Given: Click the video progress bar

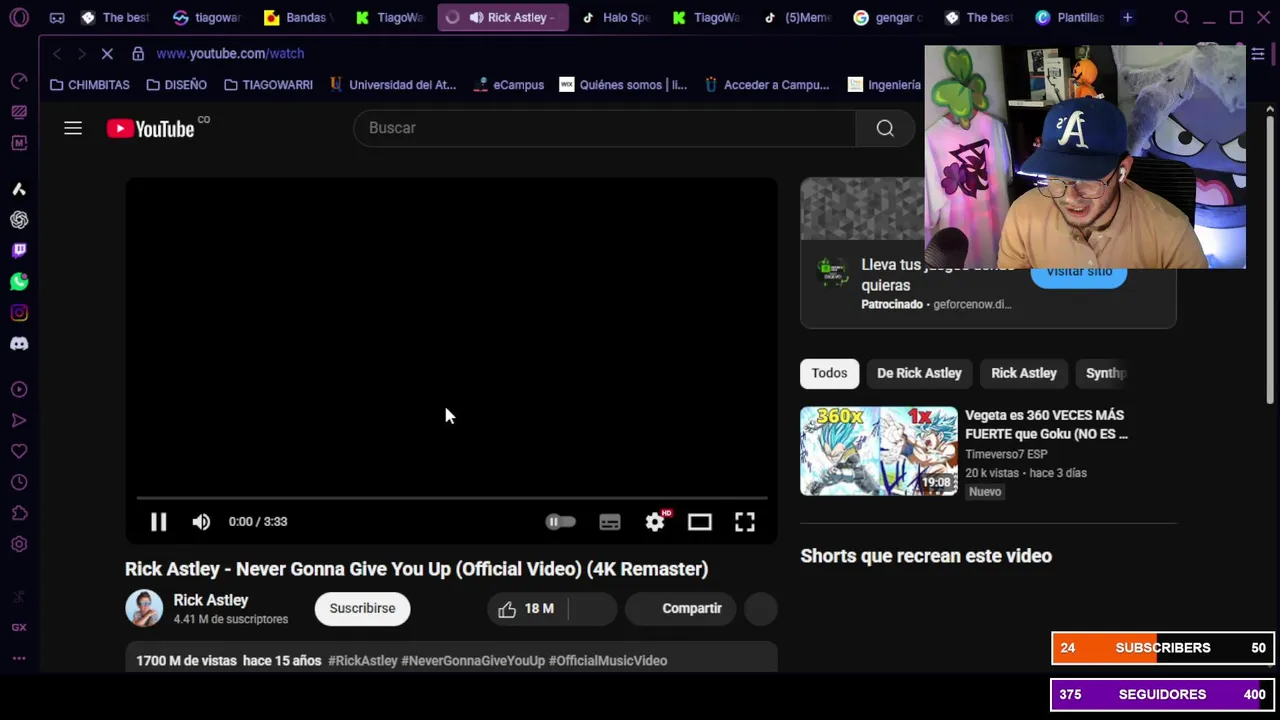Looking at the screenshot, I should 451,497.
